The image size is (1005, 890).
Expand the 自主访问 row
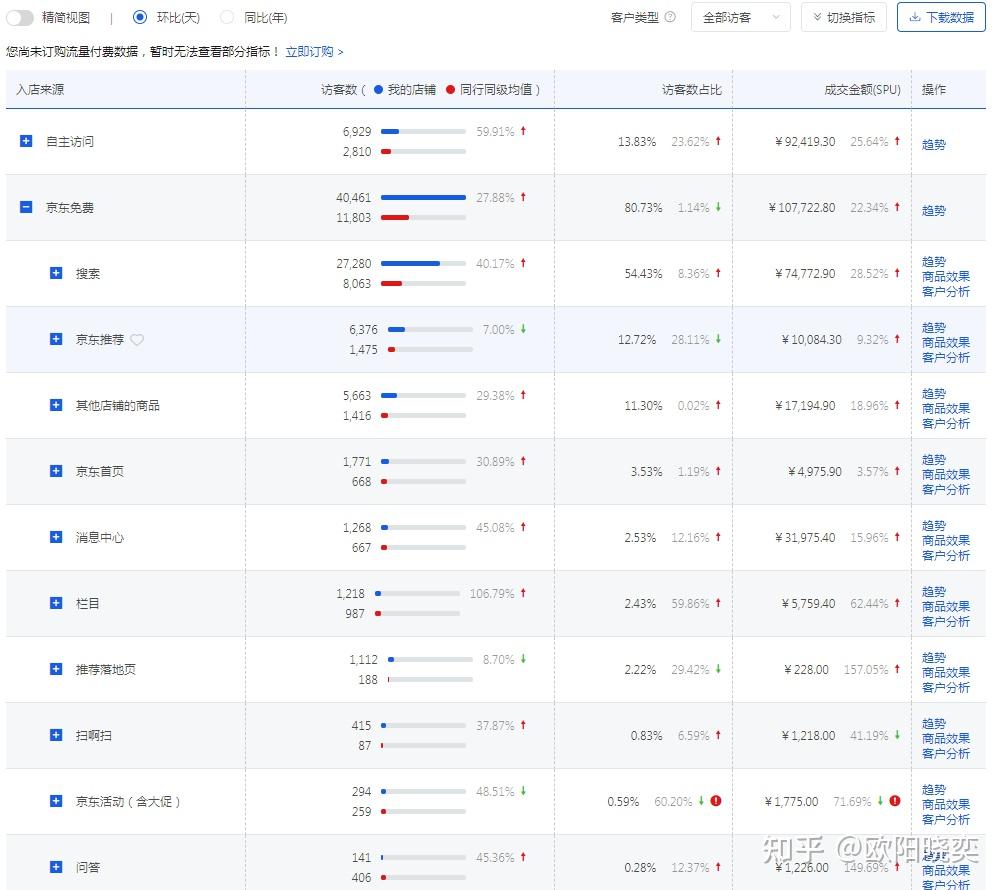point(26,141)
